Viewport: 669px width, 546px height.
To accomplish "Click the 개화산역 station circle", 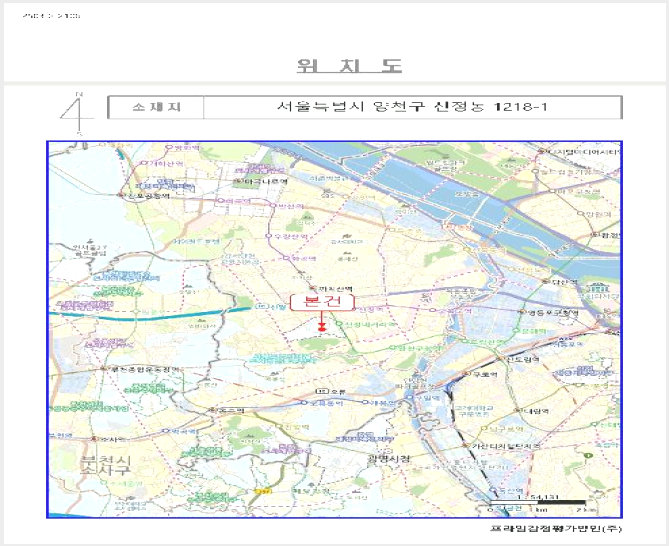I will [144, 163].
